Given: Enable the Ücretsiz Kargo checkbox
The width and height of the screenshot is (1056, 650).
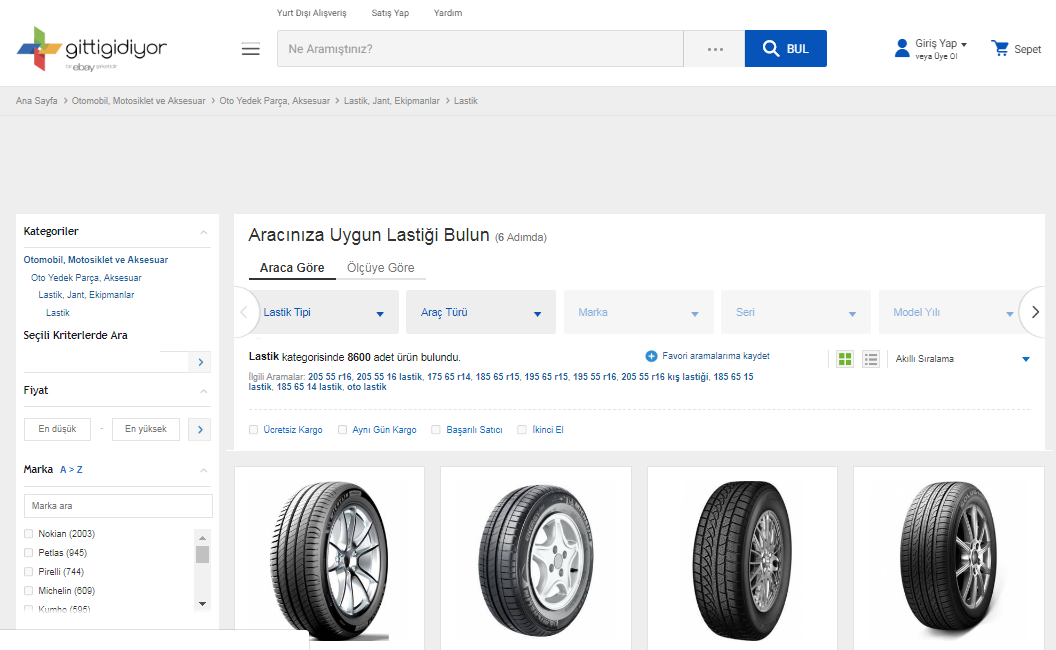Looking at the screenshot, I should coord(254,430).
